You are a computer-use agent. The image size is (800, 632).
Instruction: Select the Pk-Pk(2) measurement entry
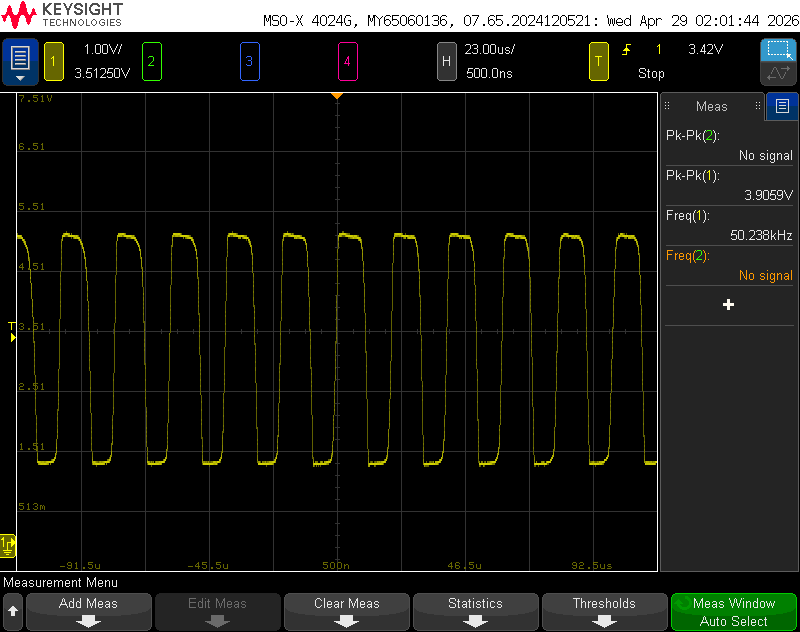point(729,145)
